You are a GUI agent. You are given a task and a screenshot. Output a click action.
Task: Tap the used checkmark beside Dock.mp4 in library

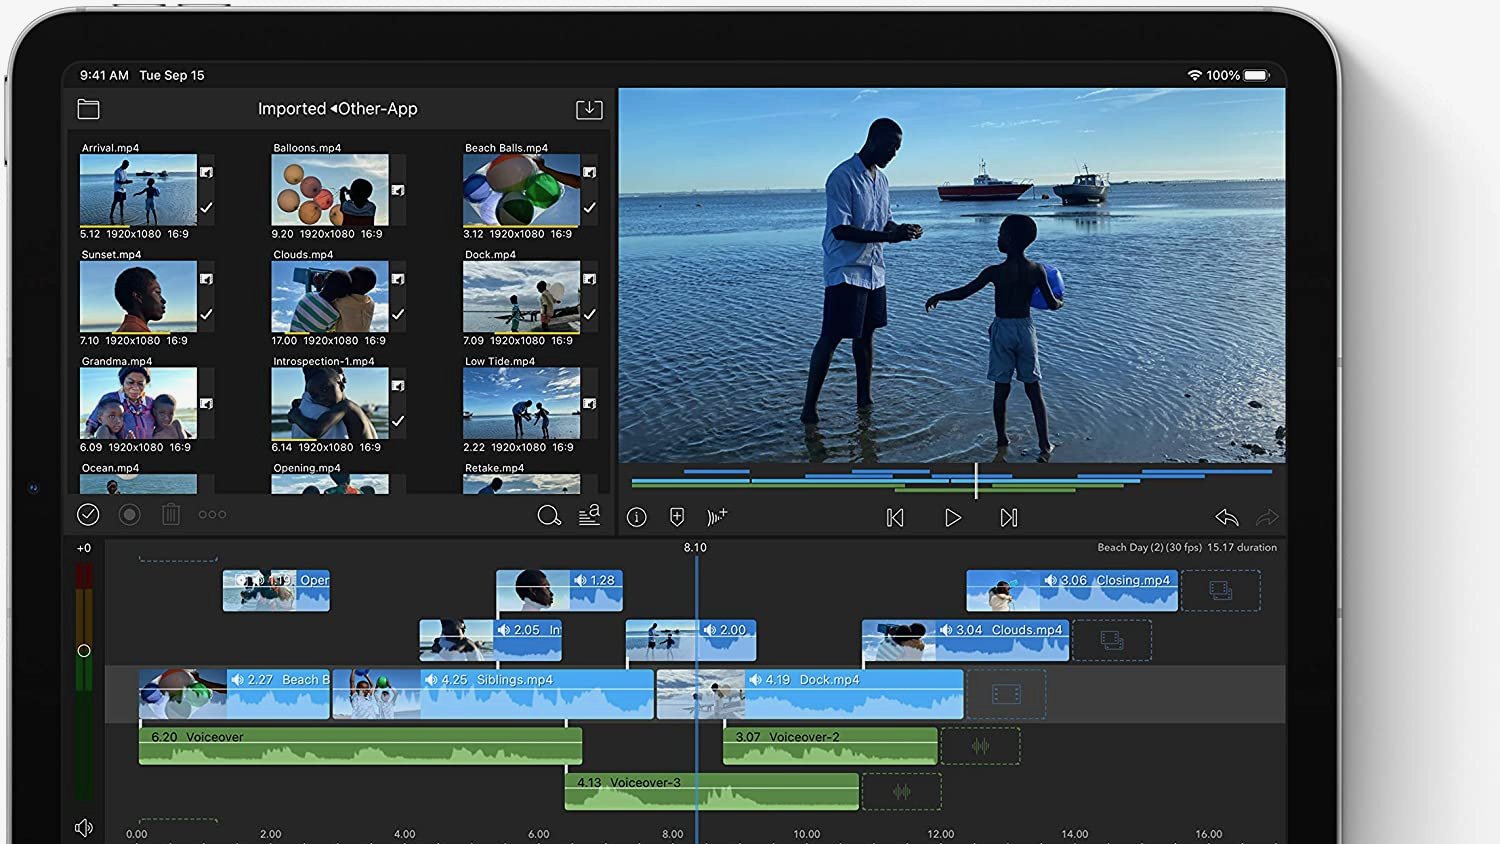(x=589, y=314)
